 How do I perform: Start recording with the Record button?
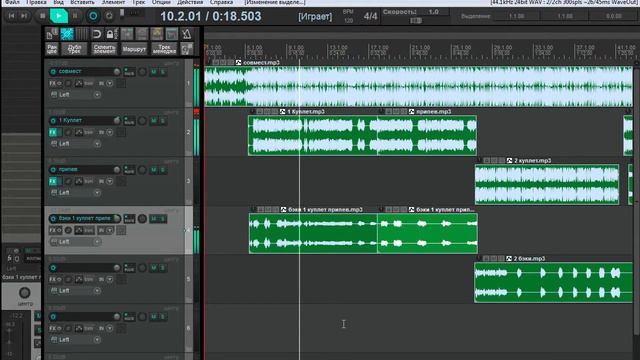click(93, 16)
